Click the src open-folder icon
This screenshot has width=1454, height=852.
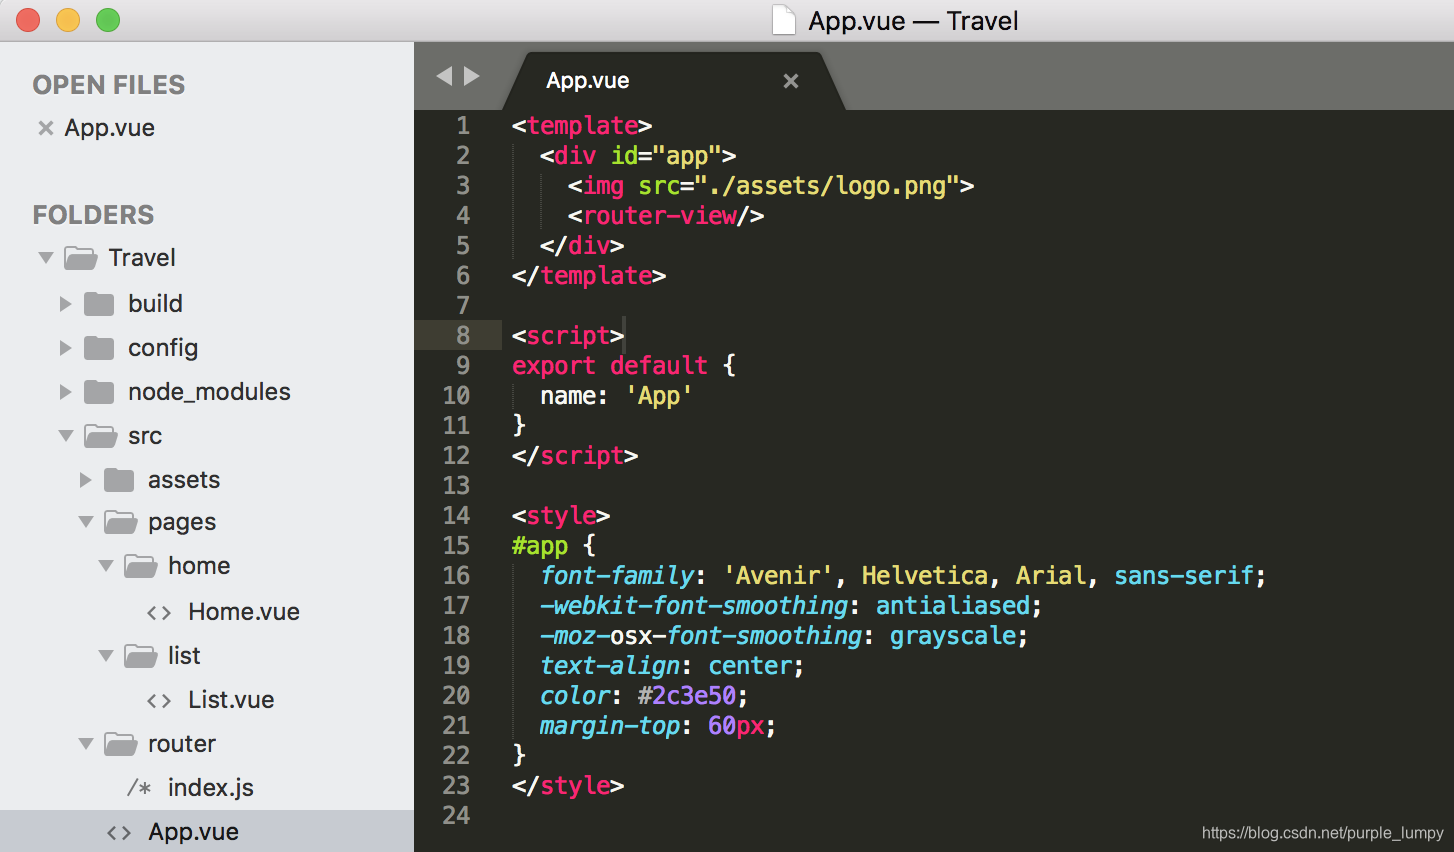point(101,436)
